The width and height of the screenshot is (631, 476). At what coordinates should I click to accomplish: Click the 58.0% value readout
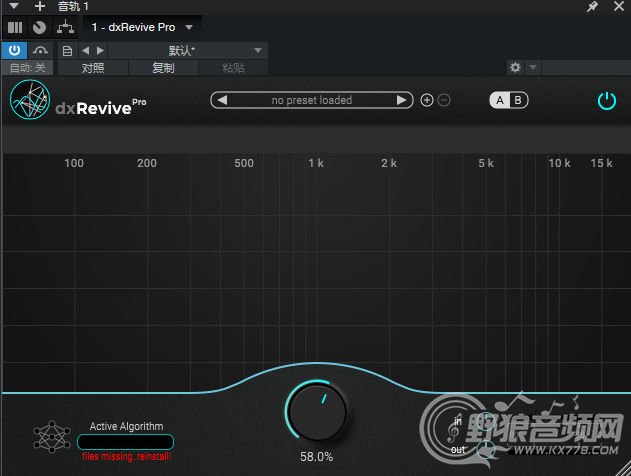pos(317,457)
